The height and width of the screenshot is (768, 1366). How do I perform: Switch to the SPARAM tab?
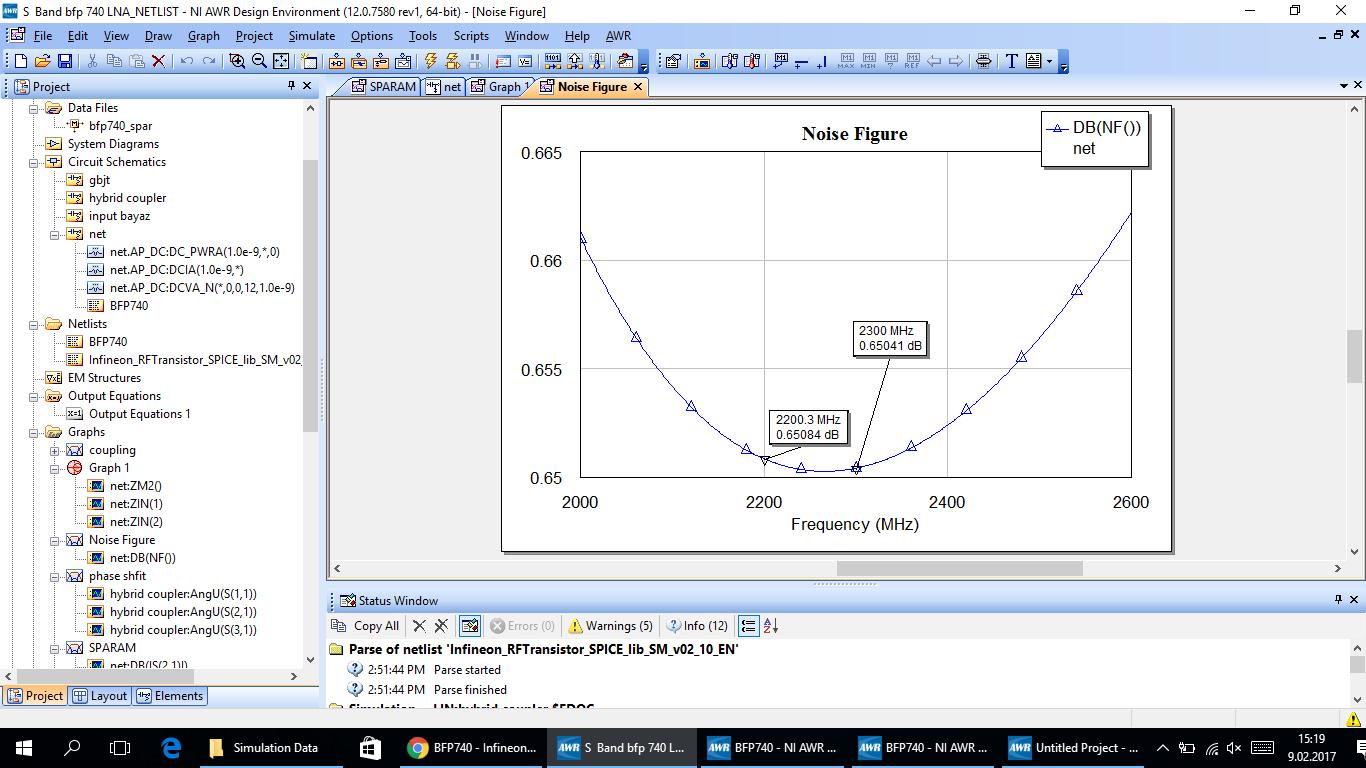[x=384, y=87]
